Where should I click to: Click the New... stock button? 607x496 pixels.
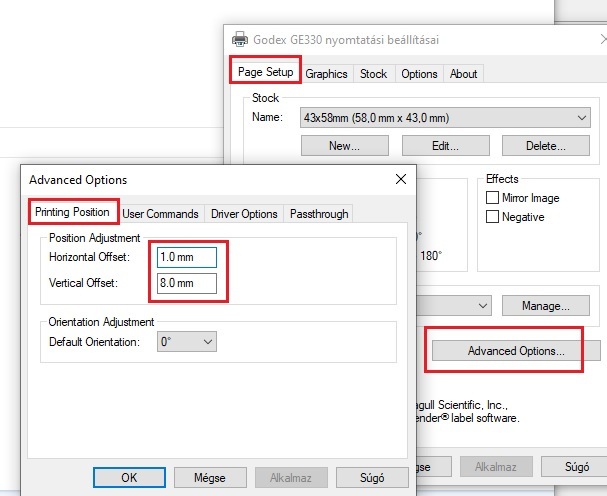344,146
